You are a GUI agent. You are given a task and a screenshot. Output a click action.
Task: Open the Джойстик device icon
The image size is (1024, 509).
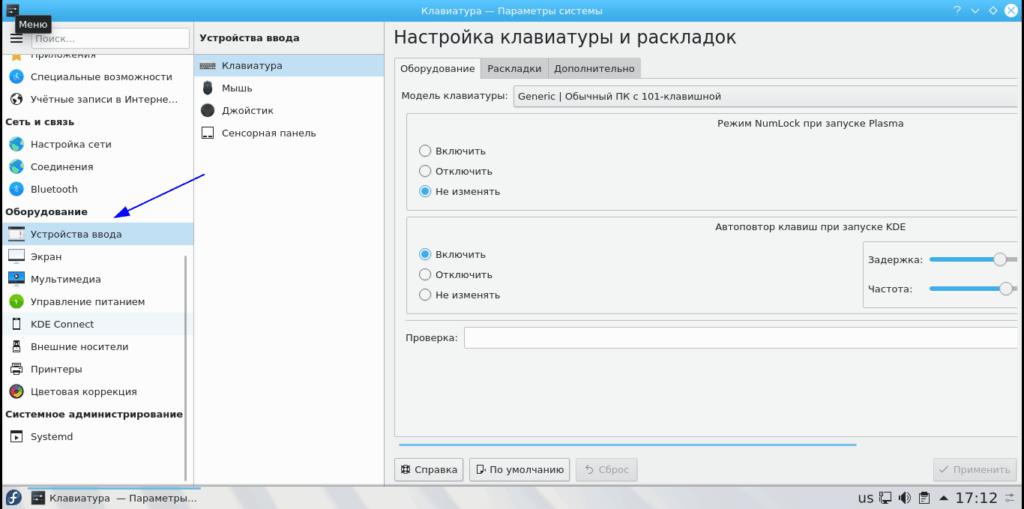click(x=207, y=110)
